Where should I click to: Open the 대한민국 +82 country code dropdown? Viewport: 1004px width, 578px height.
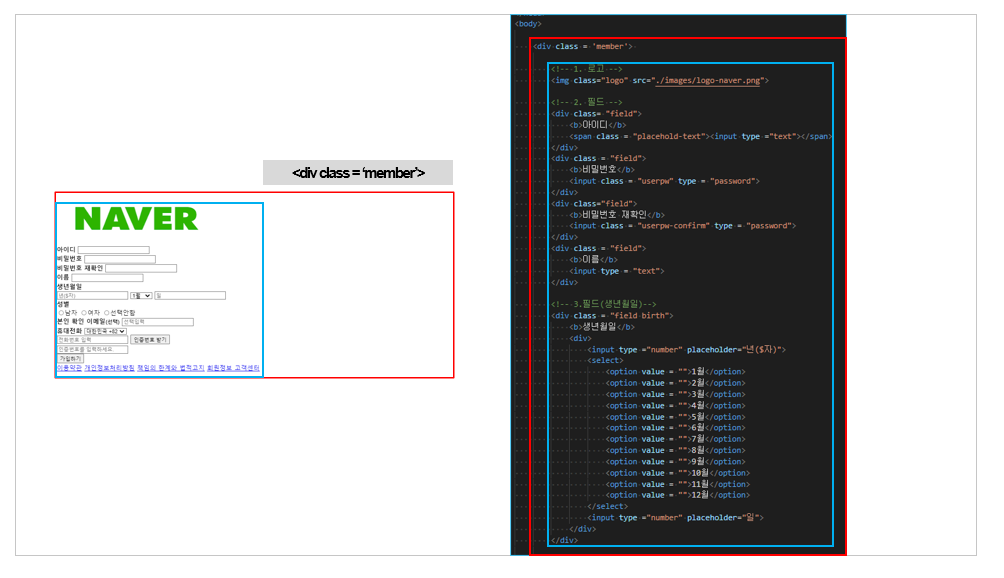[105, 332]
